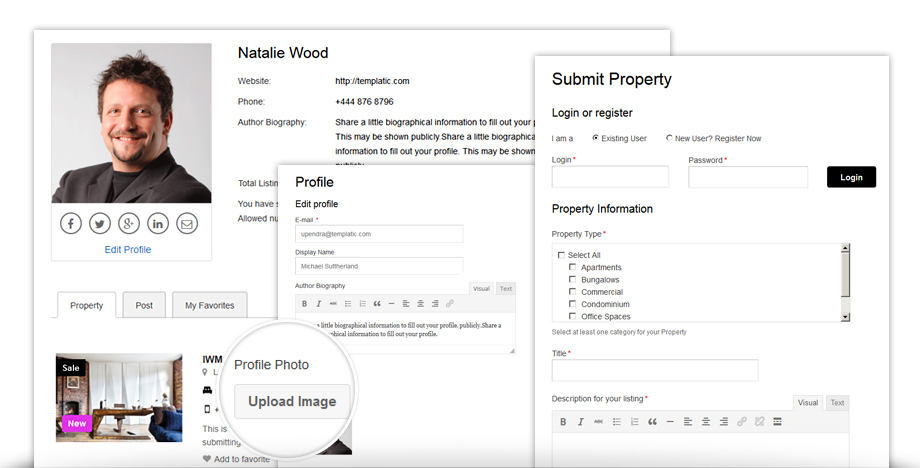The width and height of the screenshot is (920, 468).
Task: Open the My Favorites tab
Action: point(209,305)
